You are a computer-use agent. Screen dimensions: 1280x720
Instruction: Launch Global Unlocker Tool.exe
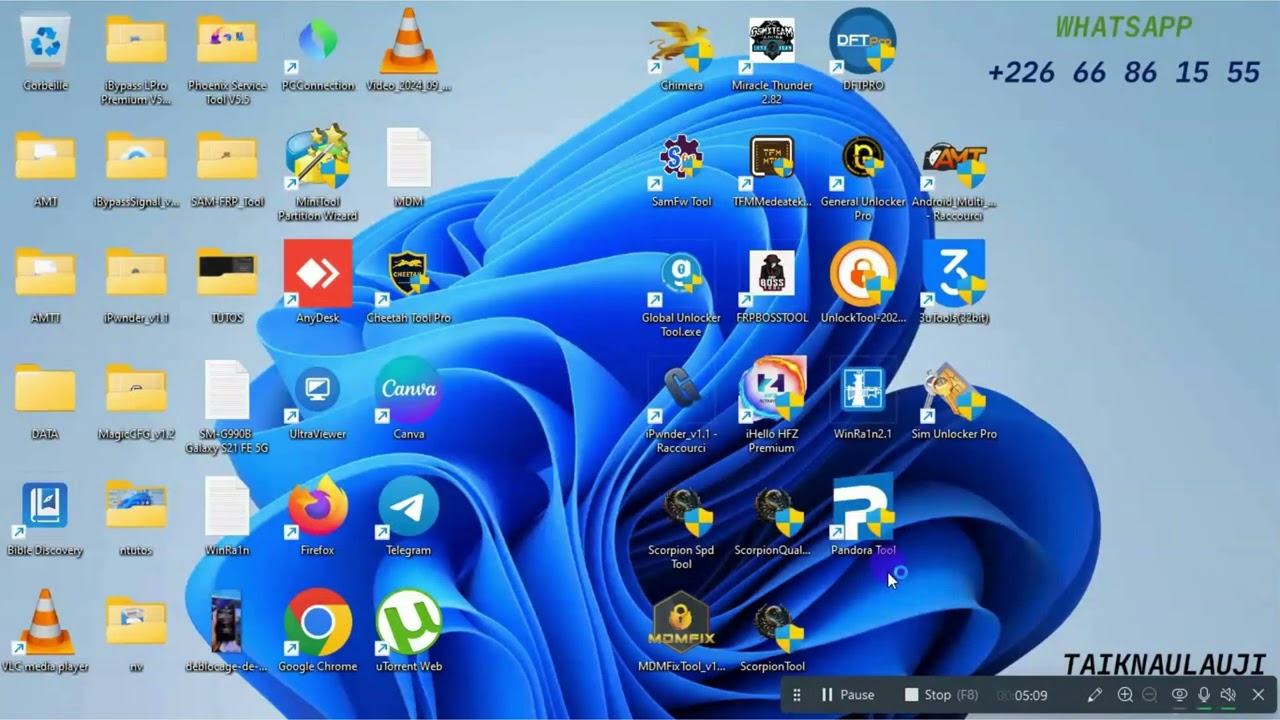coord(681,276)
